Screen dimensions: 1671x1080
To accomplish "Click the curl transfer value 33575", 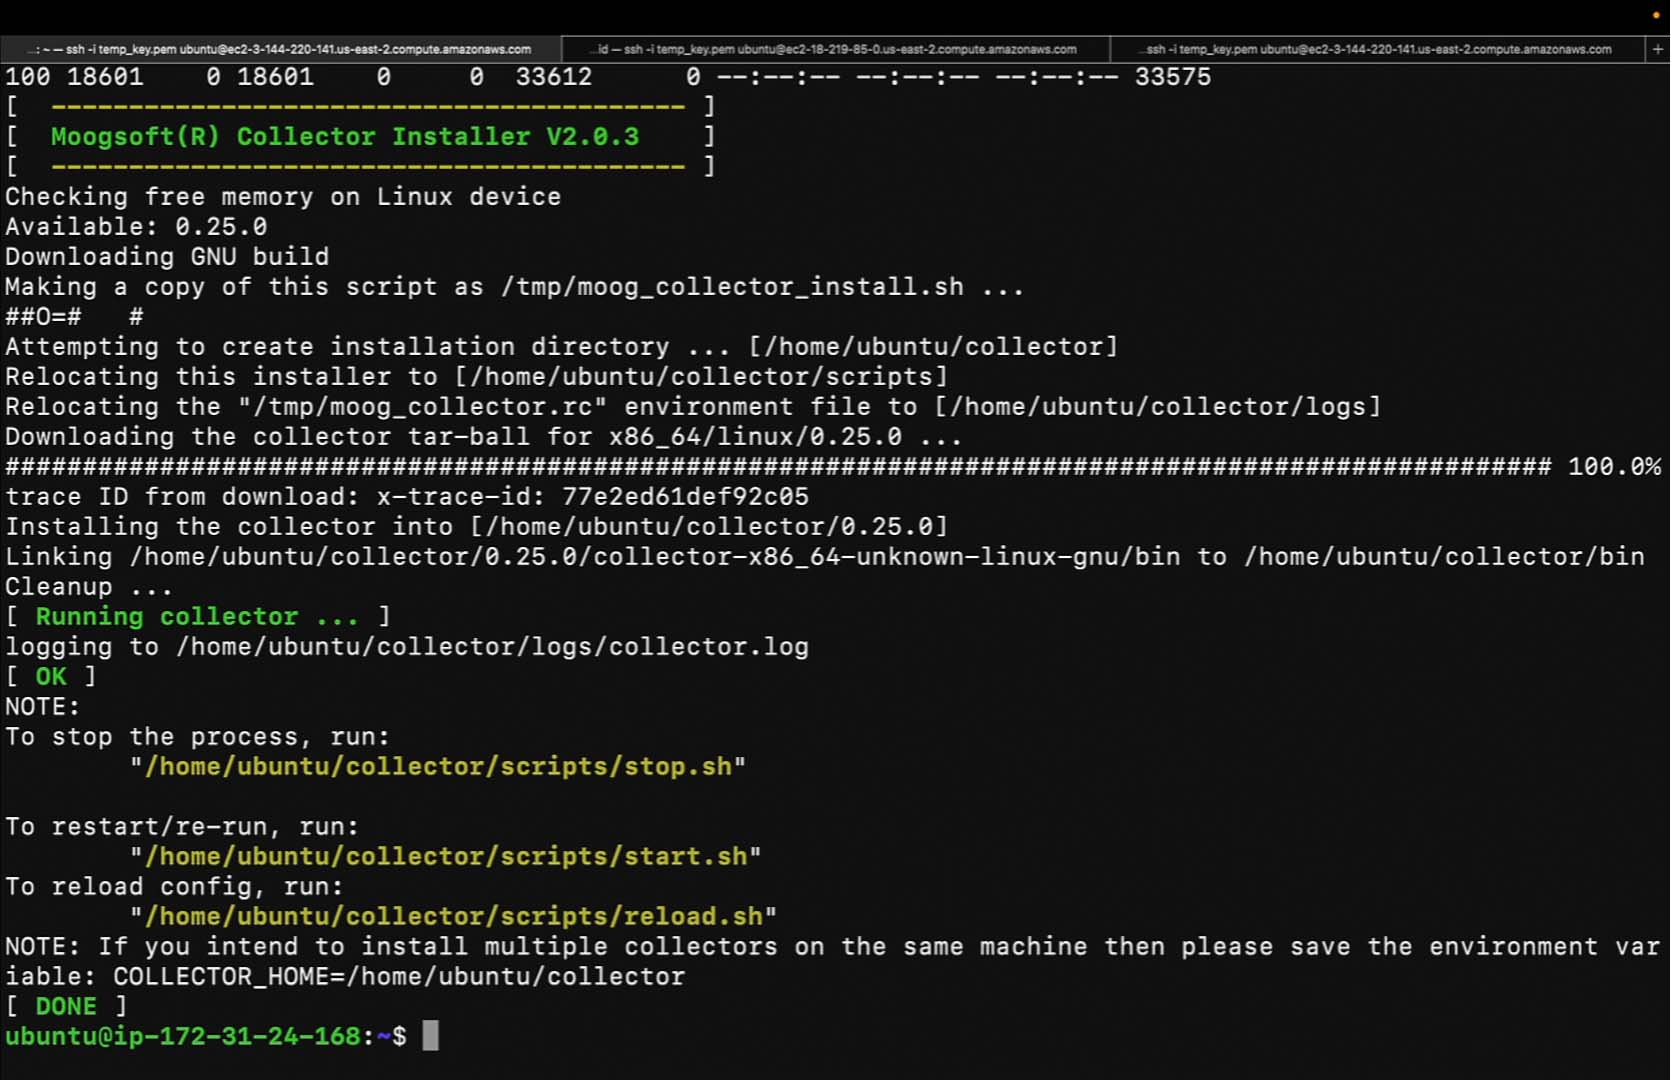I will (1173, 77).
